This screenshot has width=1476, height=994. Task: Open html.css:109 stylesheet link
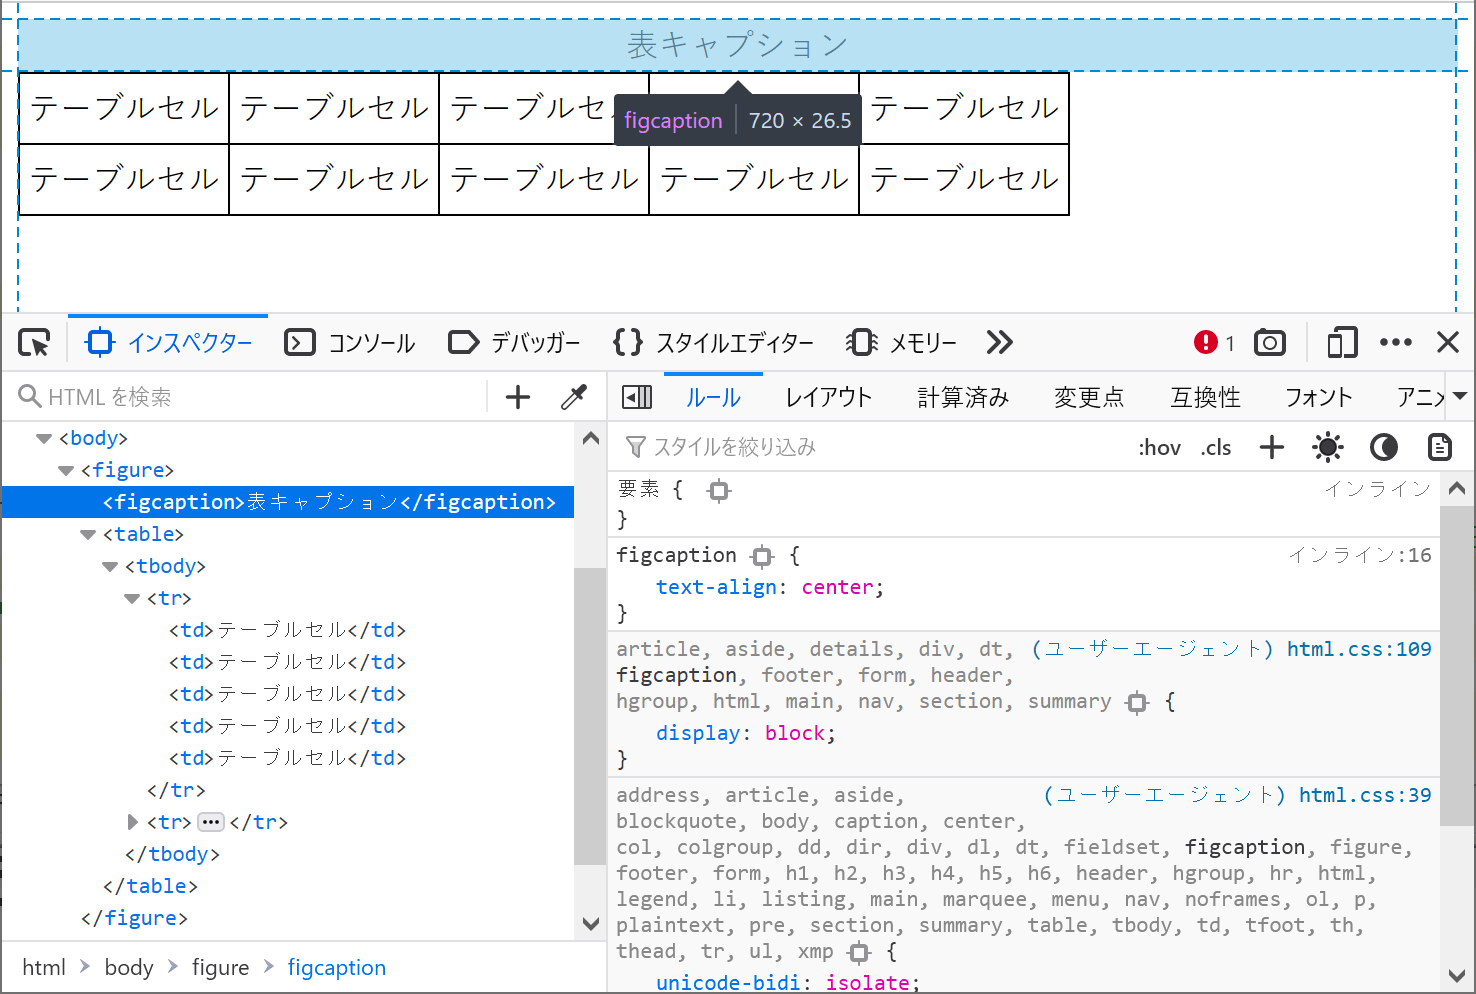coord(1358,649)
